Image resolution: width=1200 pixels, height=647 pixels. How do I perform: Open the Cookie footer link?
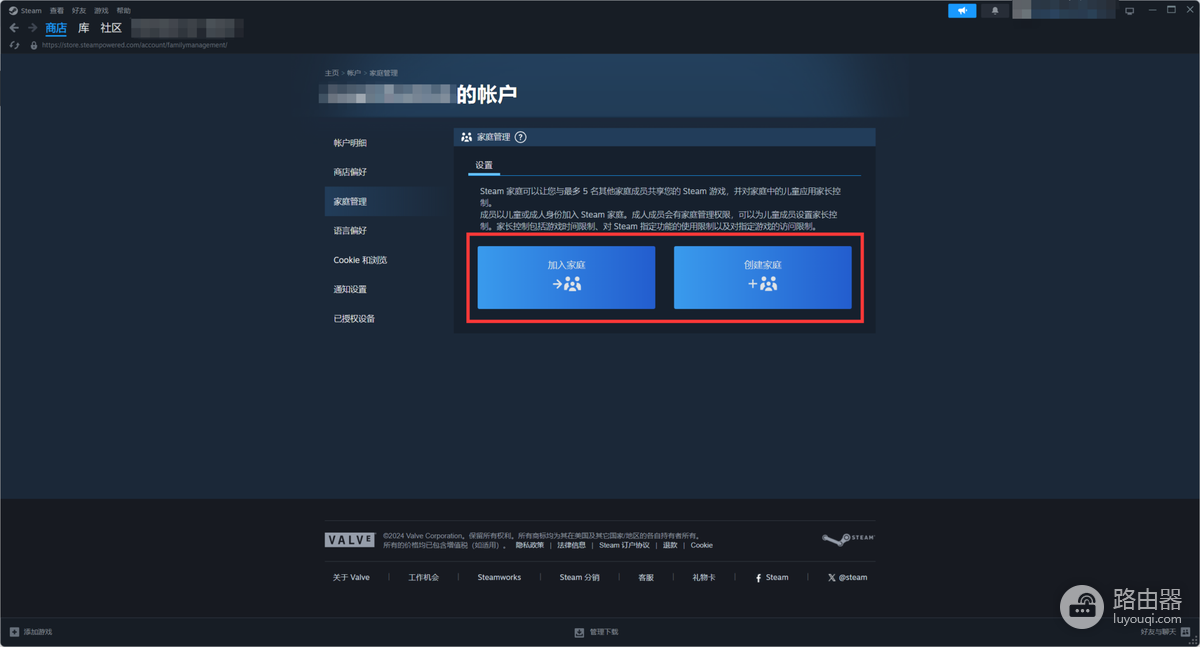click(x=702, y=545)
